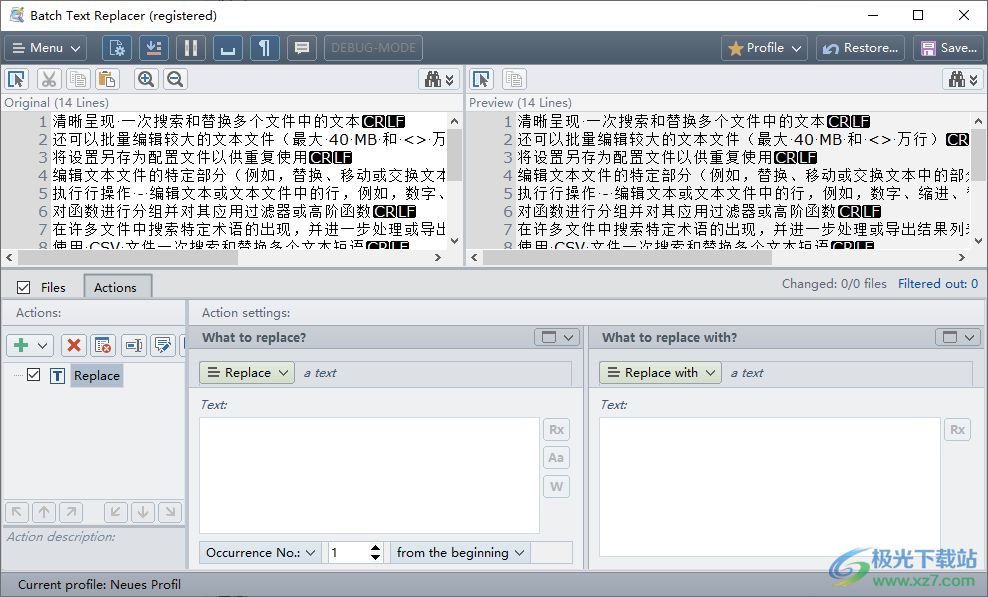Click the move action to top-right arrow
This screenshot has width=988, height=597.
(x=71, y=512)
